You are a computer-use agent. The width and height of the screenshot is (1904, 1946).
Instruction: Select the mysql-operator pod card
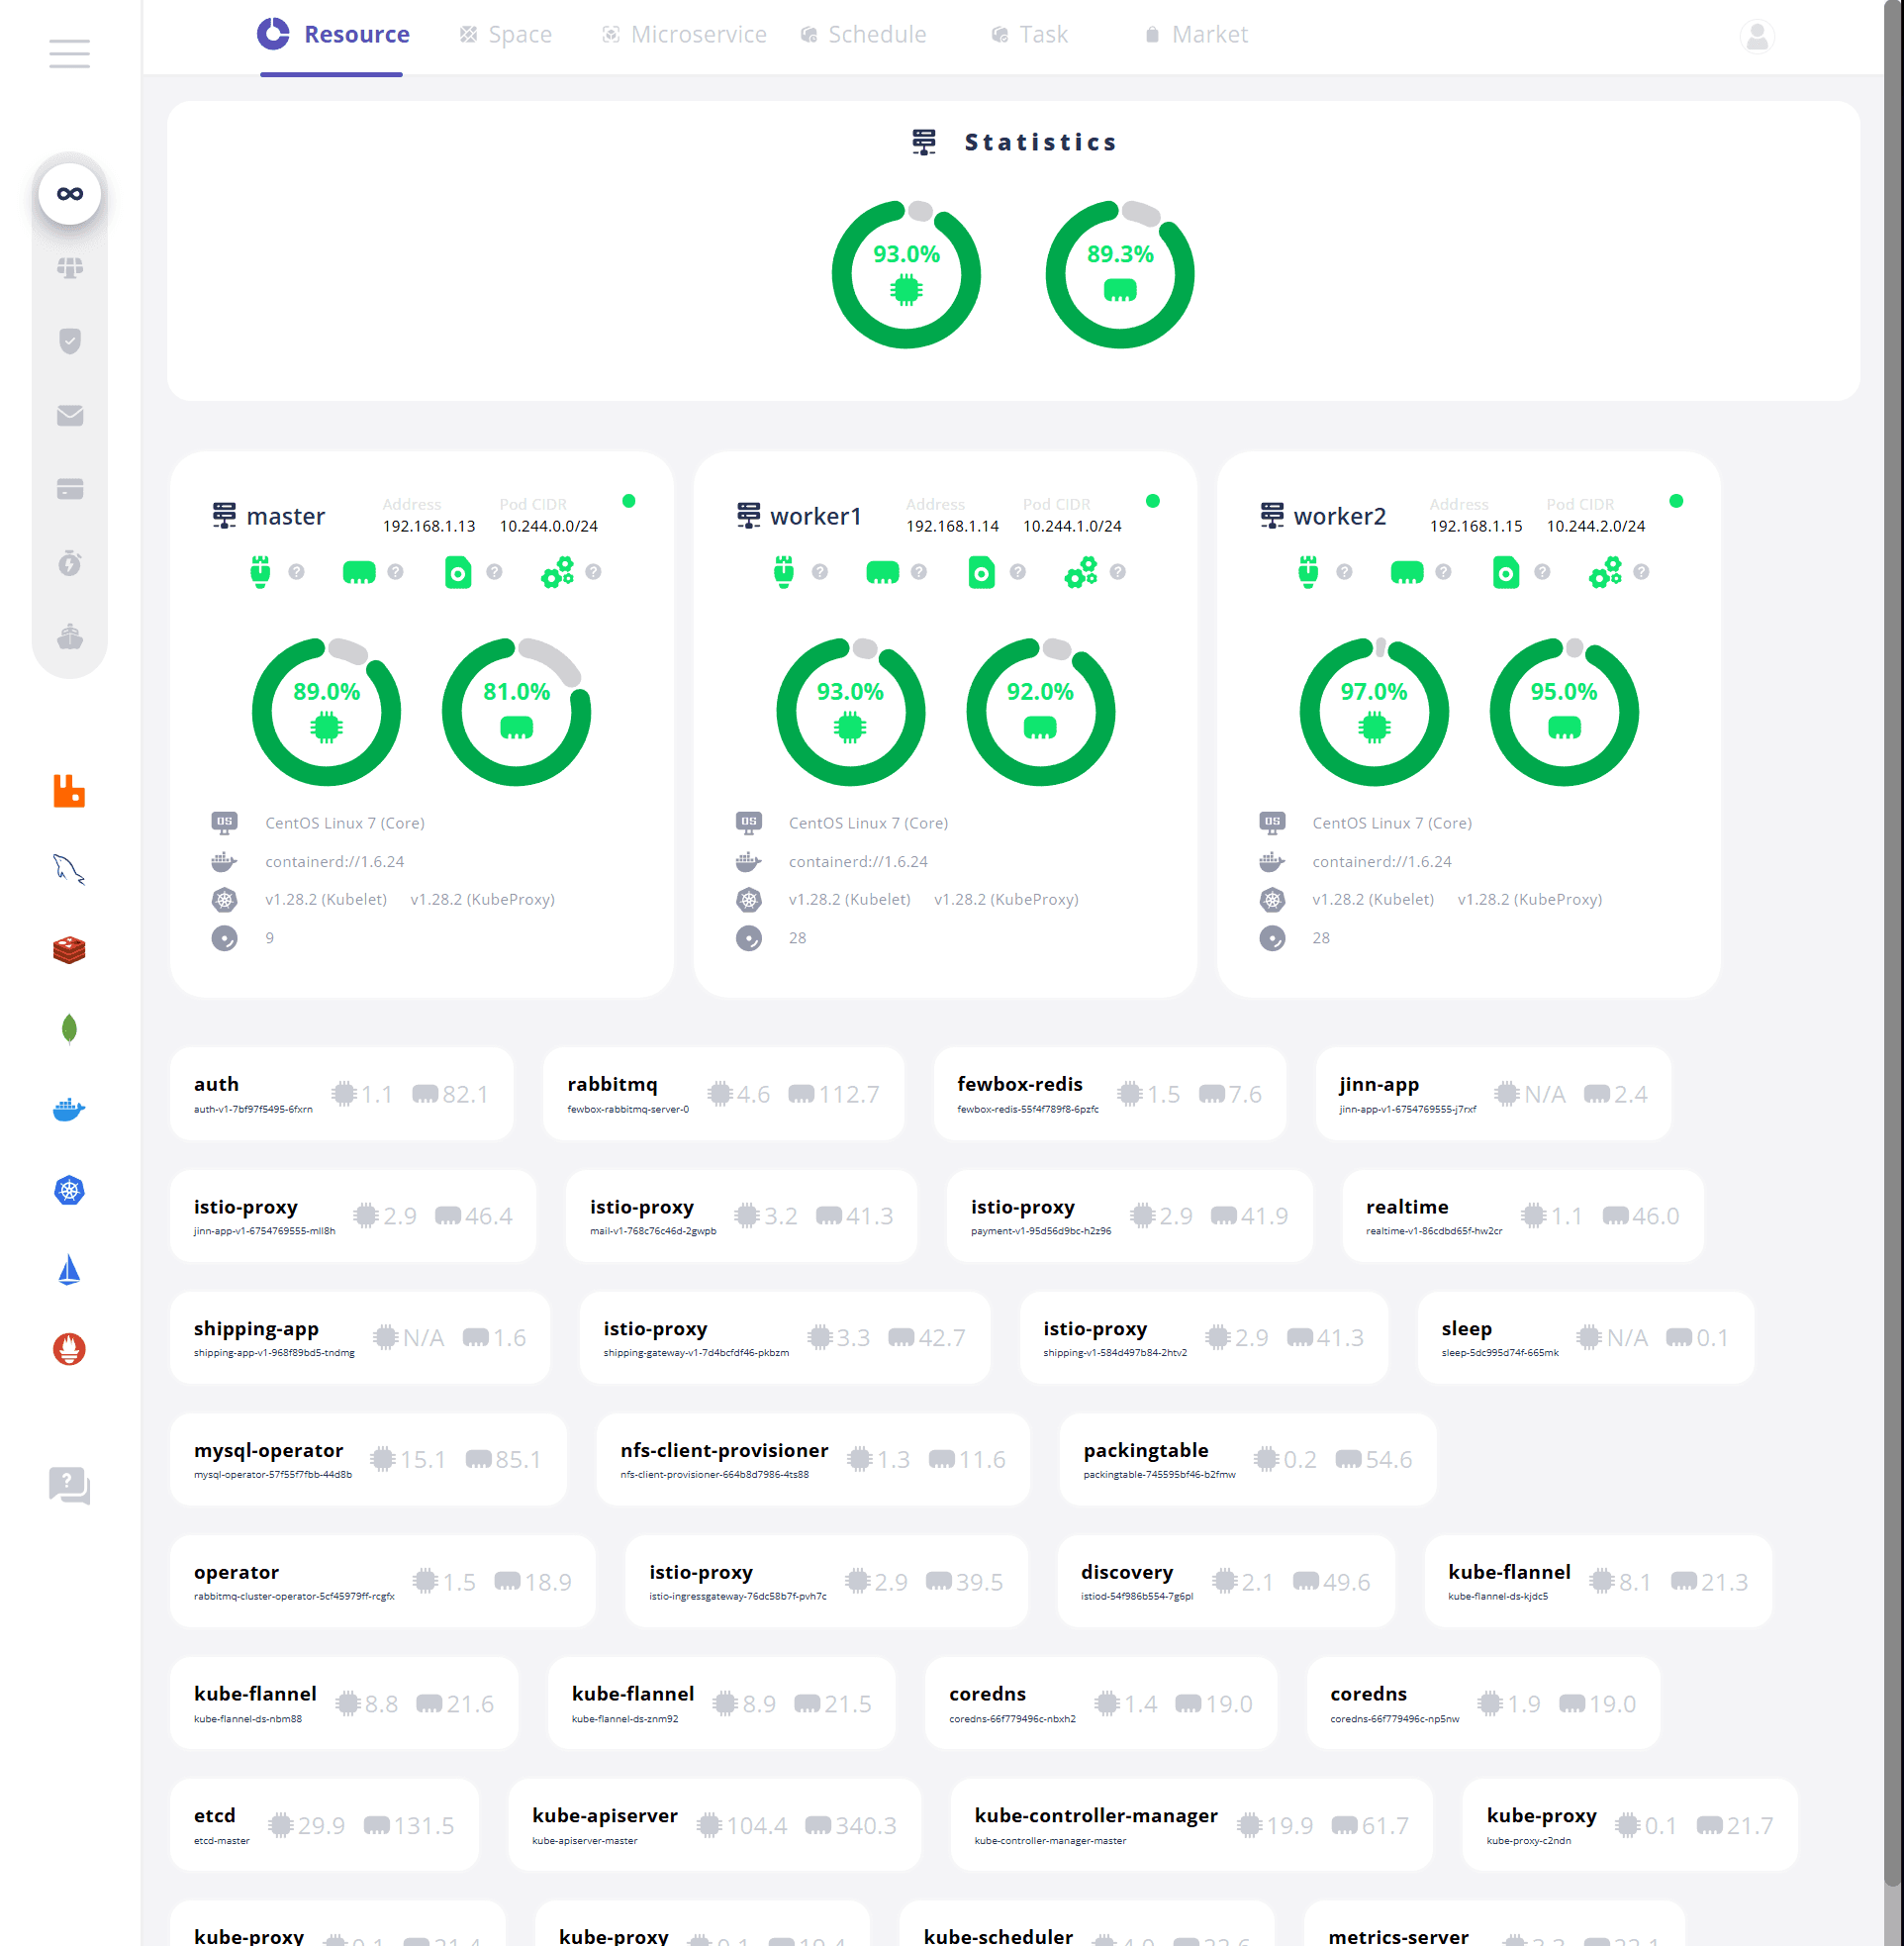click(x=368, y=1459)
